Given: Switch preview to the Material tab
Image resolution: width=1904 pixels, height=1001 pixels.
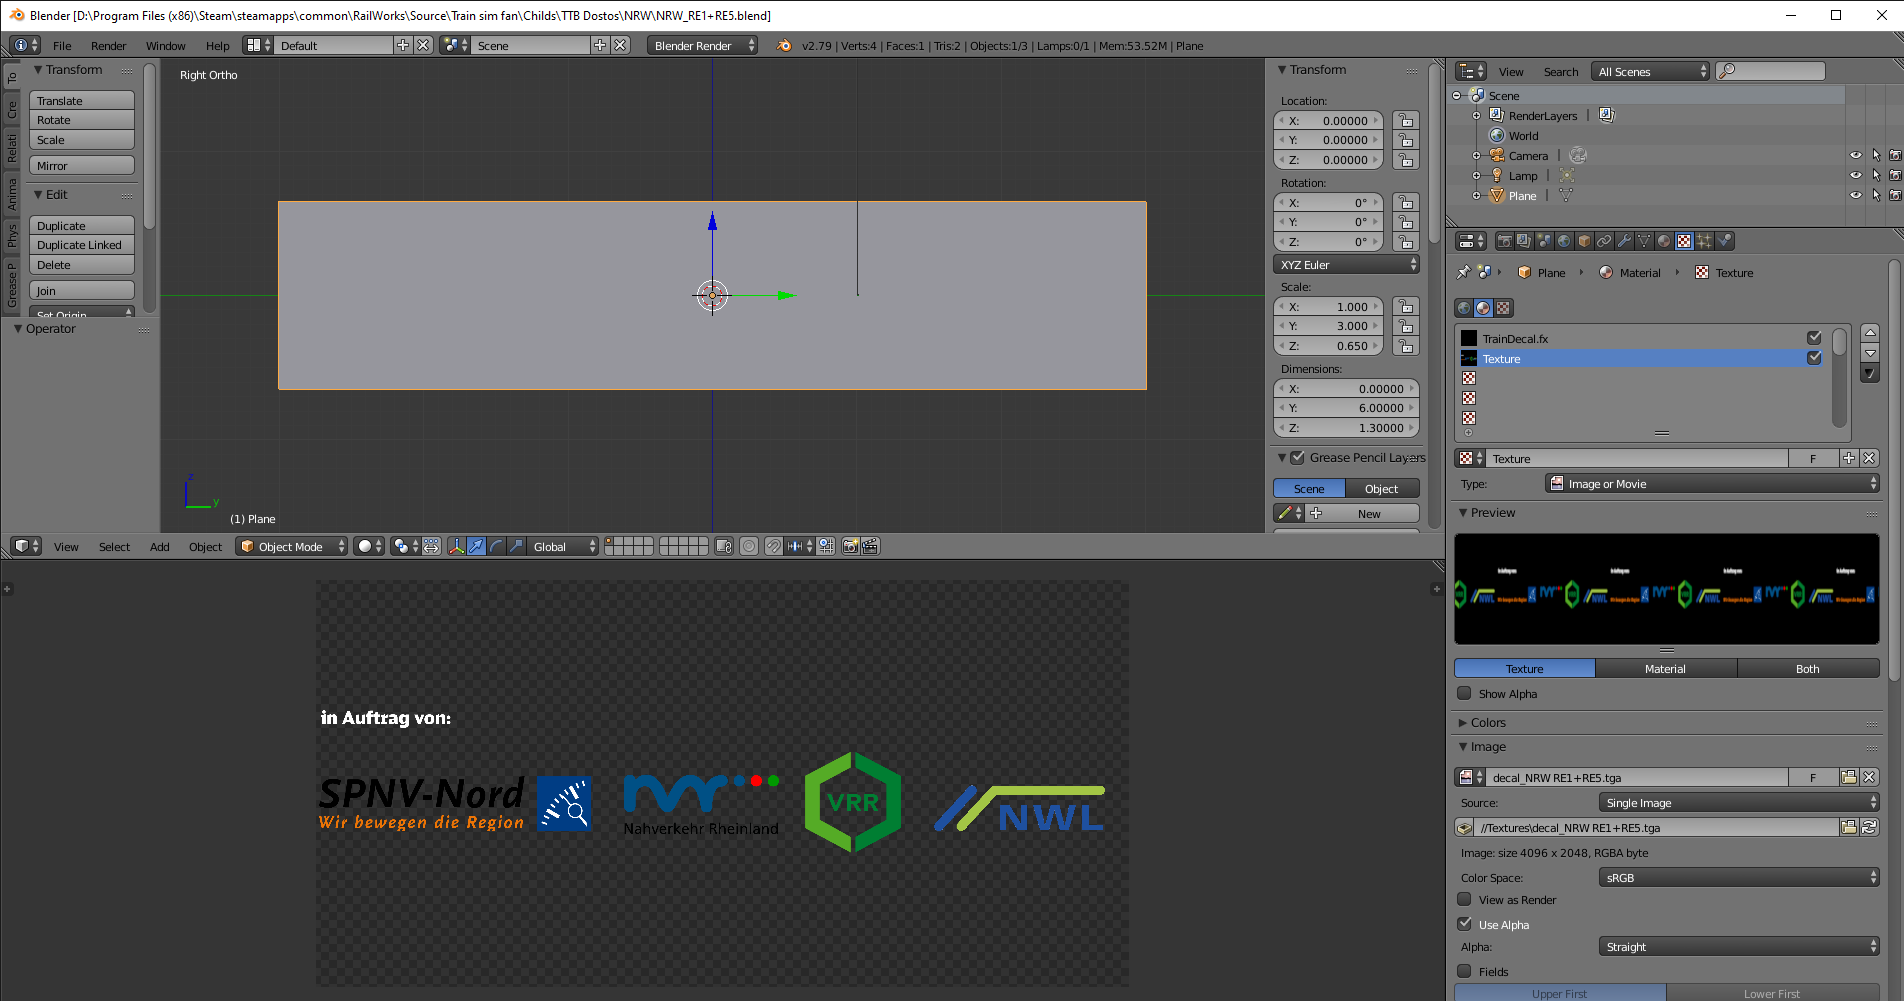Looking at the screenshot, I should tap(1666, 668).
